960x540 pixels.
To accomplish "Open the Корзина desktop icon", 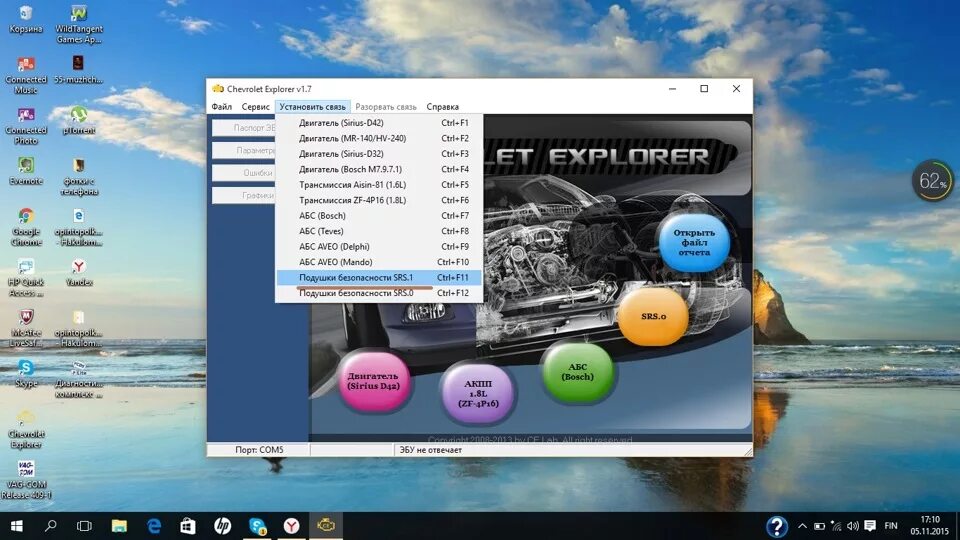I will click(x=26, y=19).
